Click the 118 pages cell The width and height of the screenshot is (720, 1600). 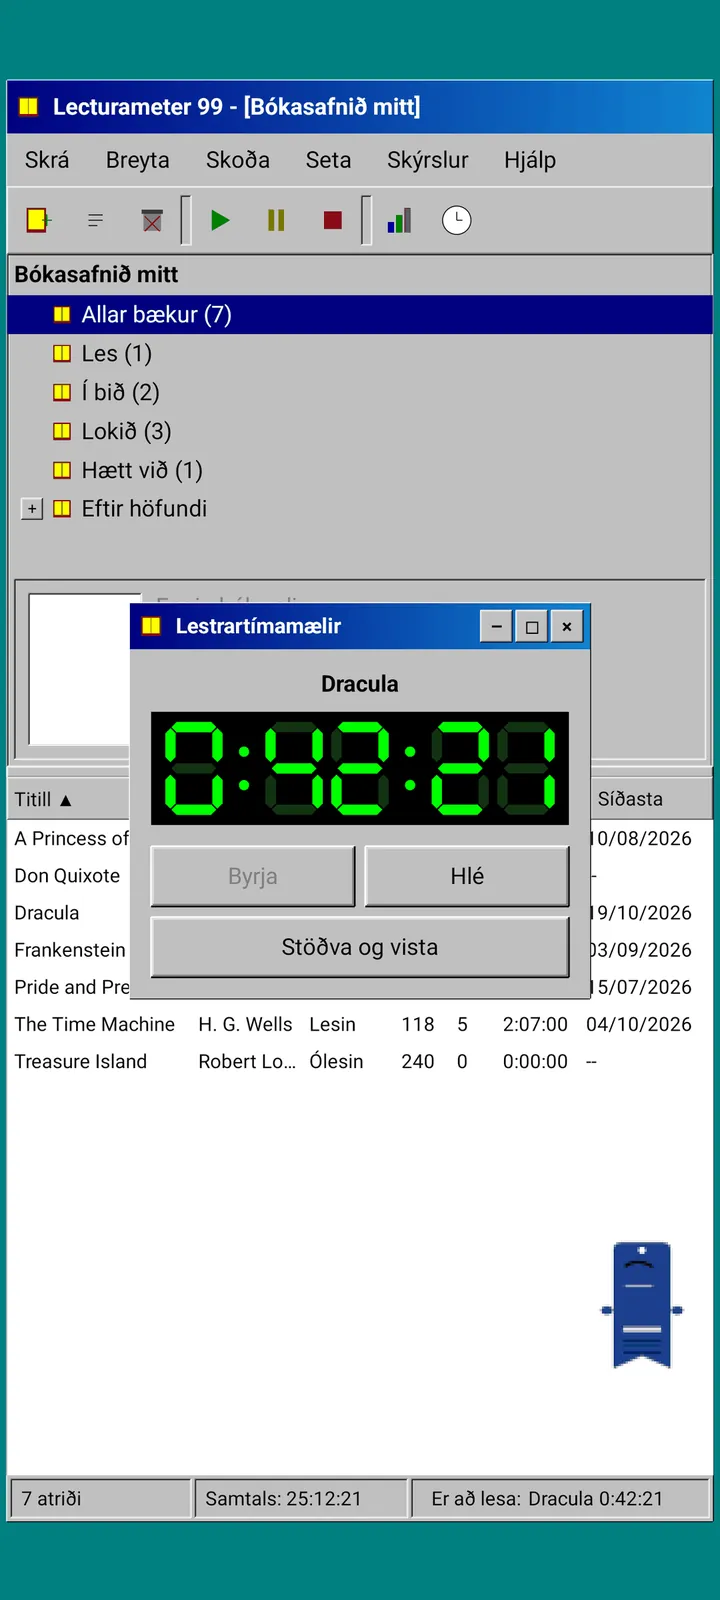click(418, 1024)
